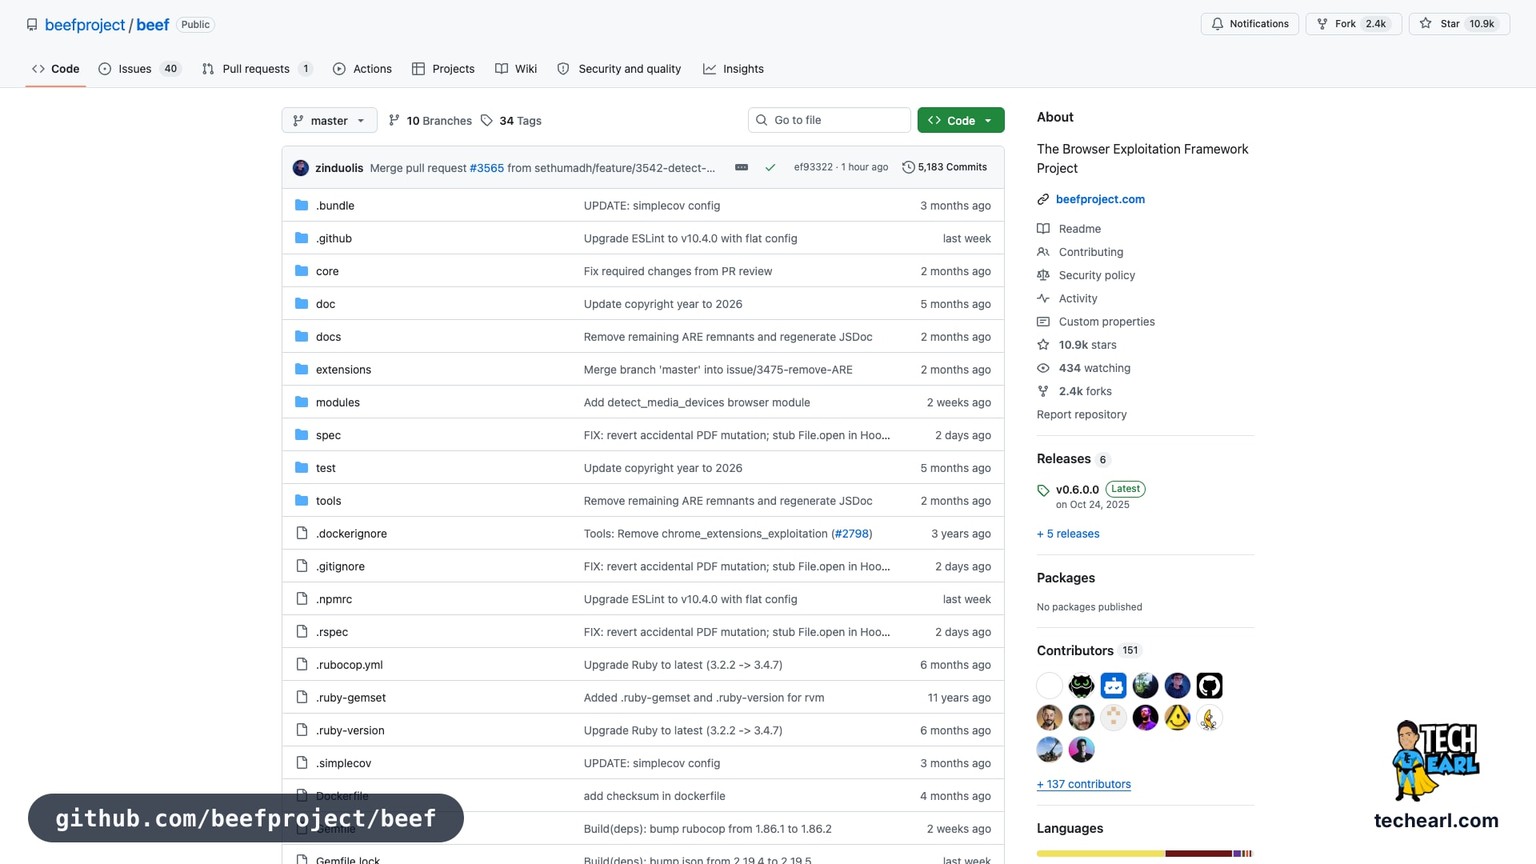
Task: Open the .github folder icon
Action: 302,238
